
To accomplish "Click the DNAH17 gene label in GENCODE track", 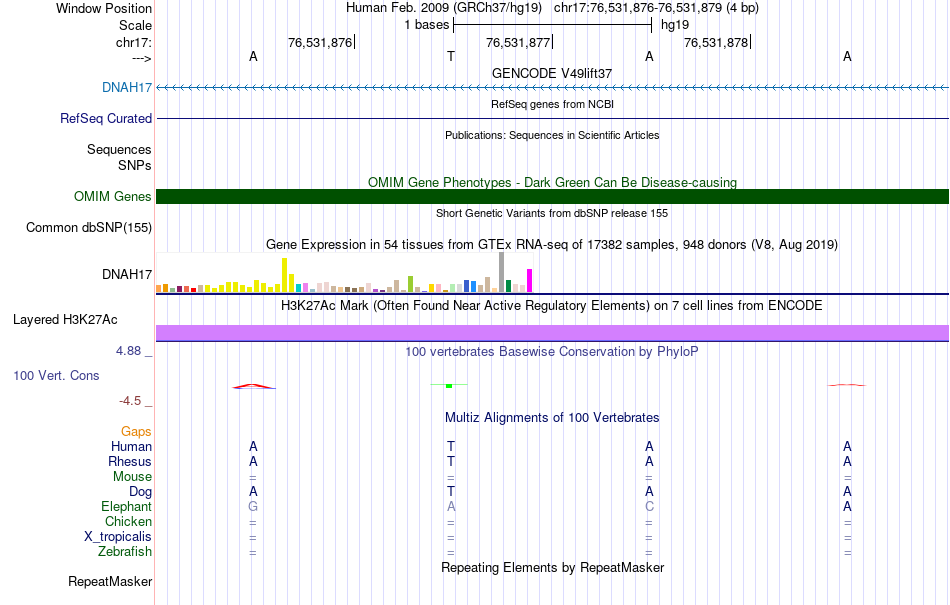I will pyautogui.click(x=127, y=87).
